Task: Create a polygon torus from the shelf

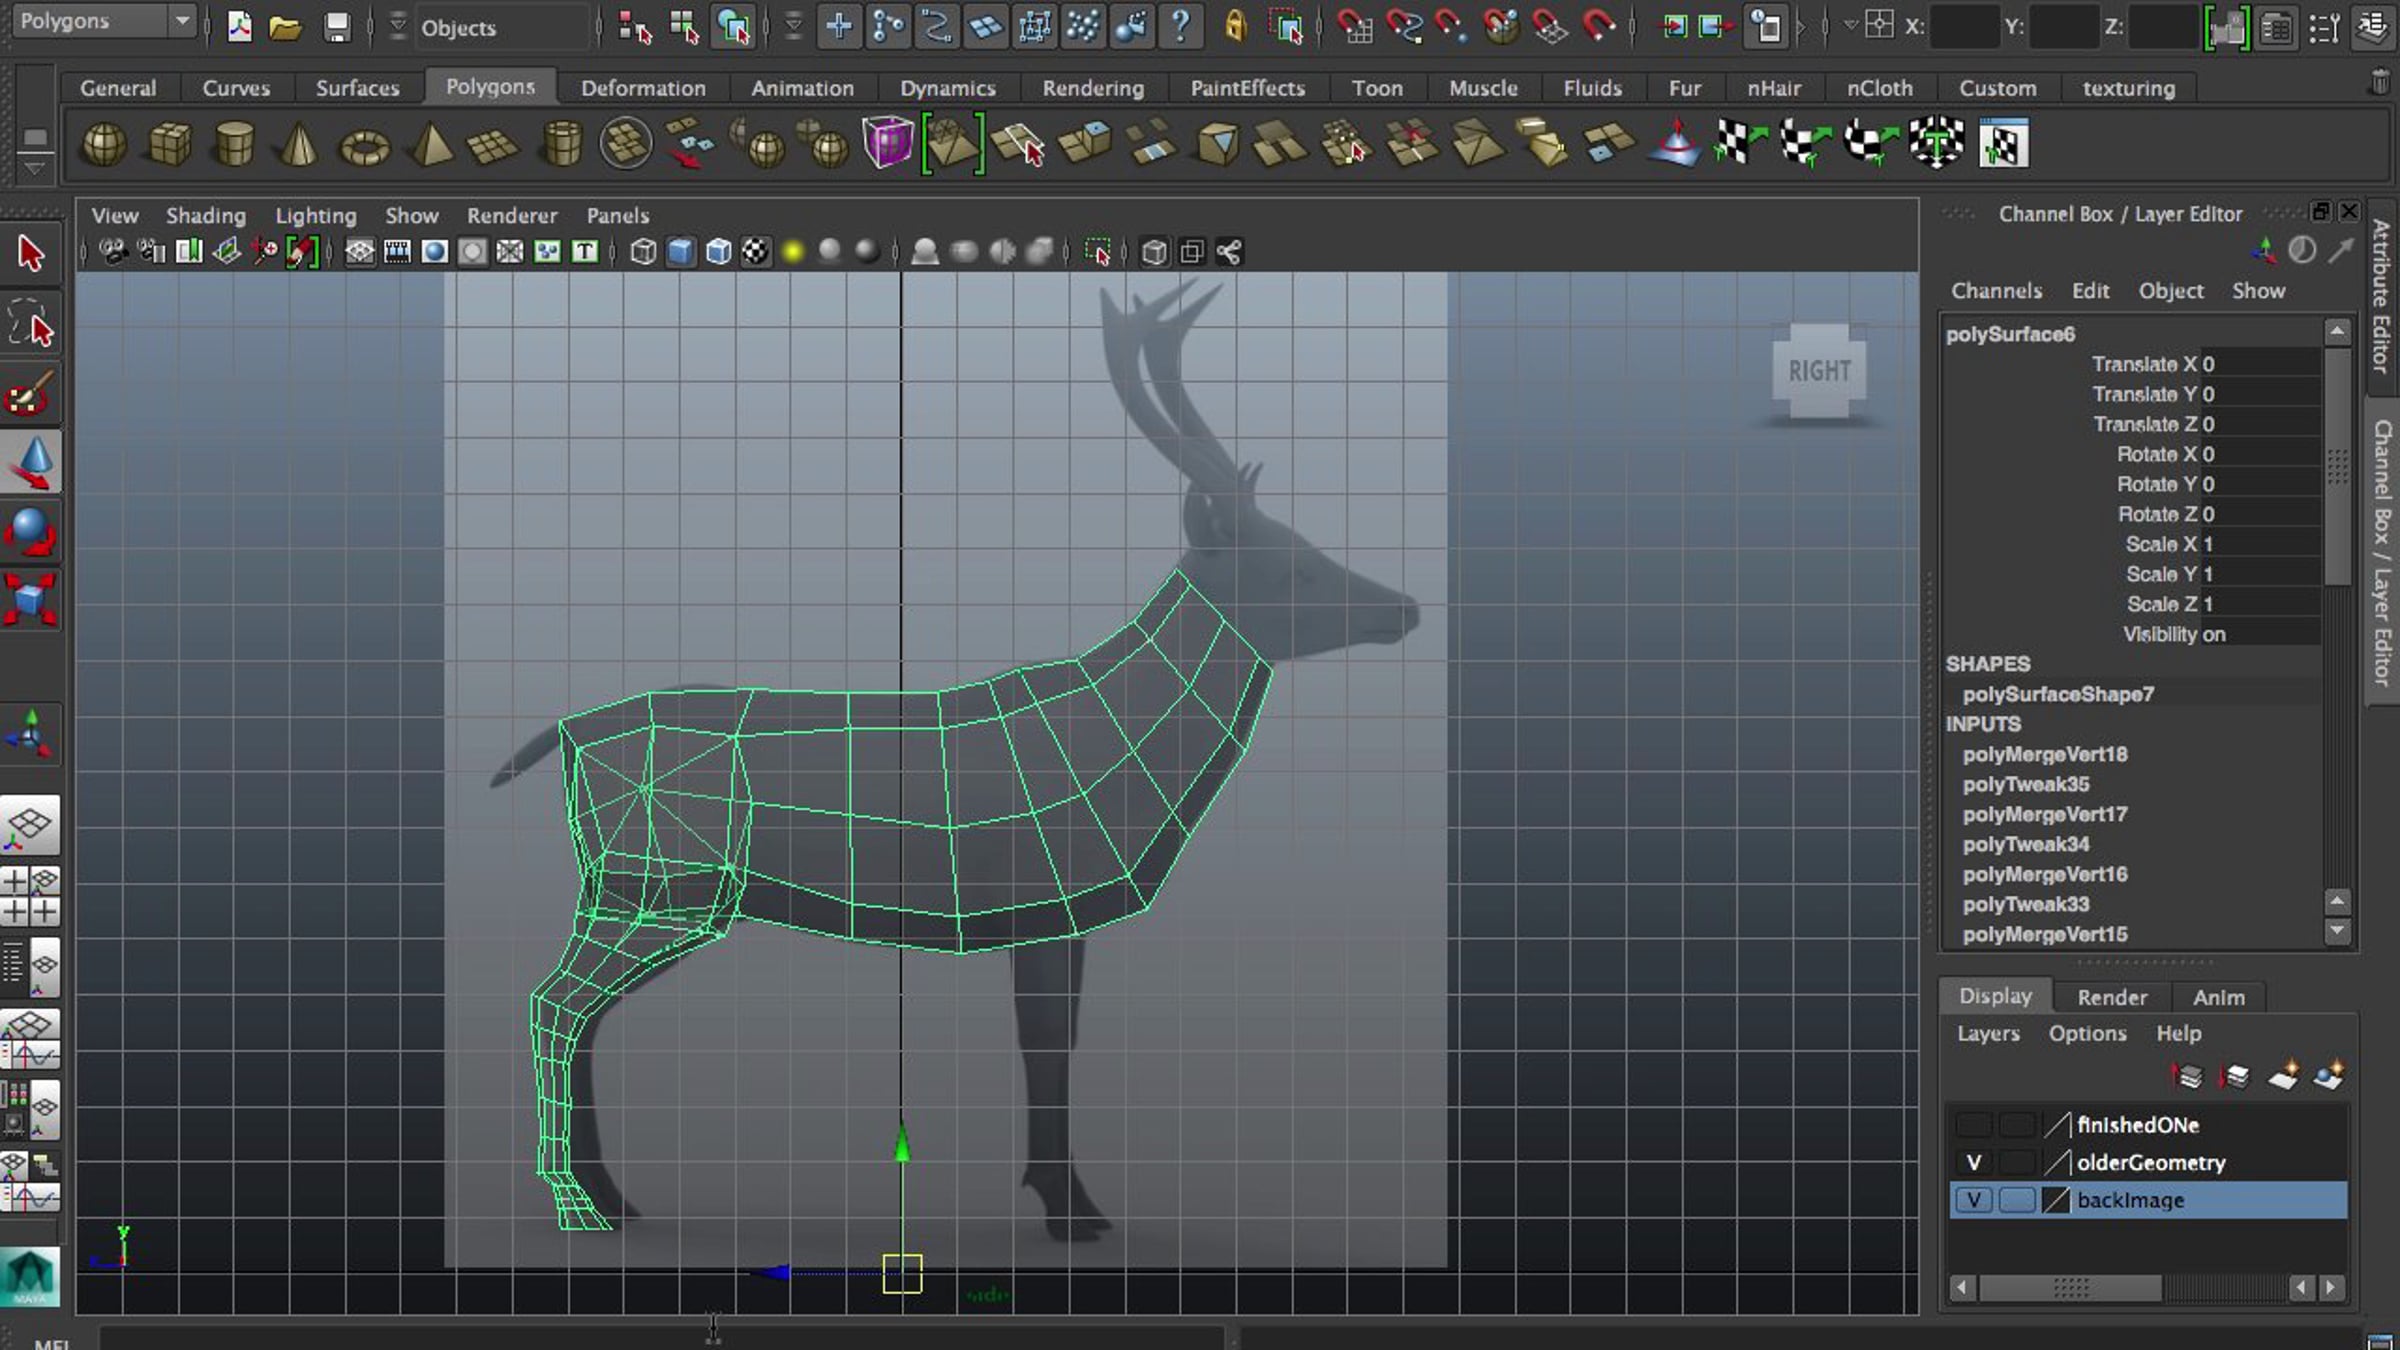Action: (364, 147)
